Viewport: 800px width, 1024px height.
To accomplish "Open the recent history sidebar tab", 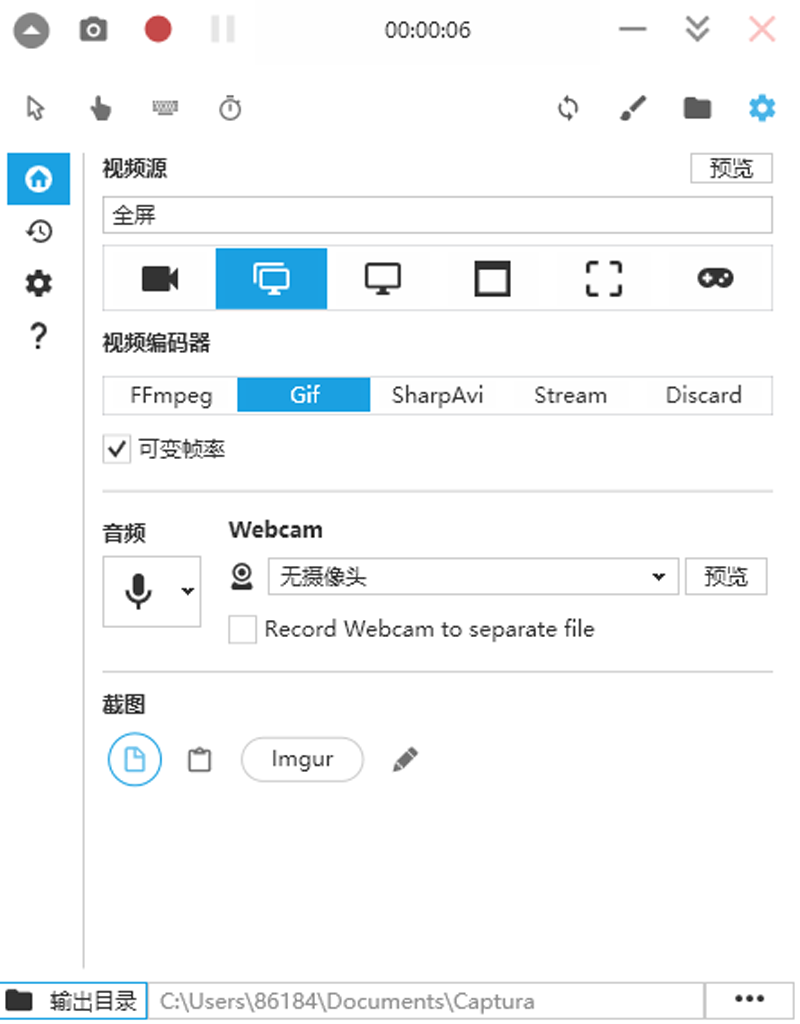I will tap(38, 232).
